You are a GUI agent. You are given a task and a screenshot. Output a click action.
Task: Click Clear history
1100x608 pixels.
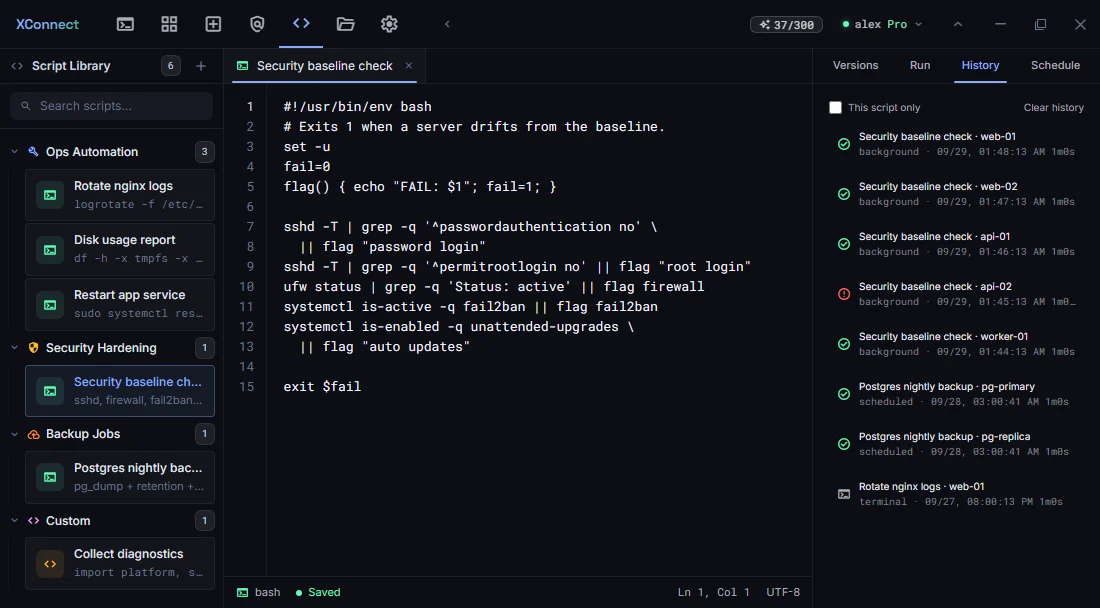click(x=1053, y=107)
